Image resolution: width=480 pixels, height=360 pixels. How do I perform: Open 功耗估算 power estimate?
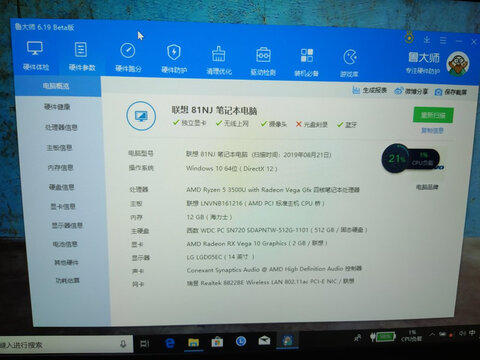68,280
